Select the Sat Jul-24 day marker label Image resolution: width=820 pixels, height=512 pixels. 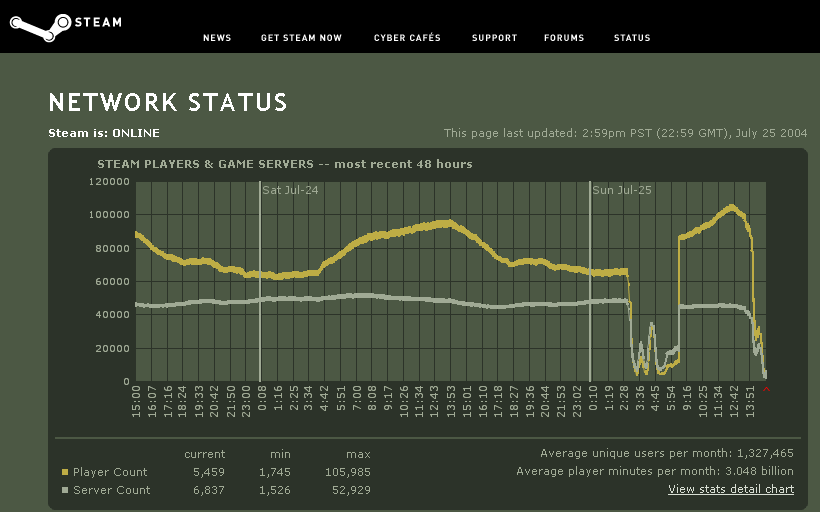point(290,189)
